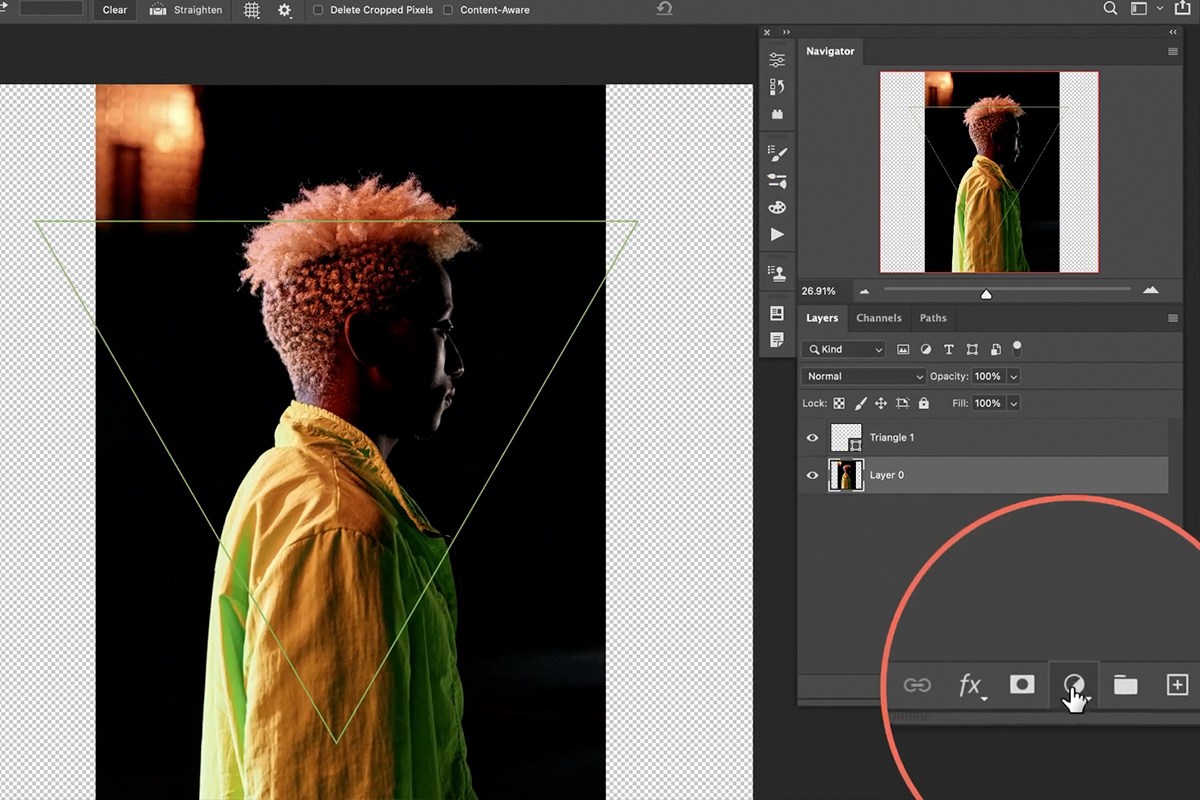Viewport: 1200px width, 800px height.
Task: Click the Straighten level icon
Action: (158, 10)
